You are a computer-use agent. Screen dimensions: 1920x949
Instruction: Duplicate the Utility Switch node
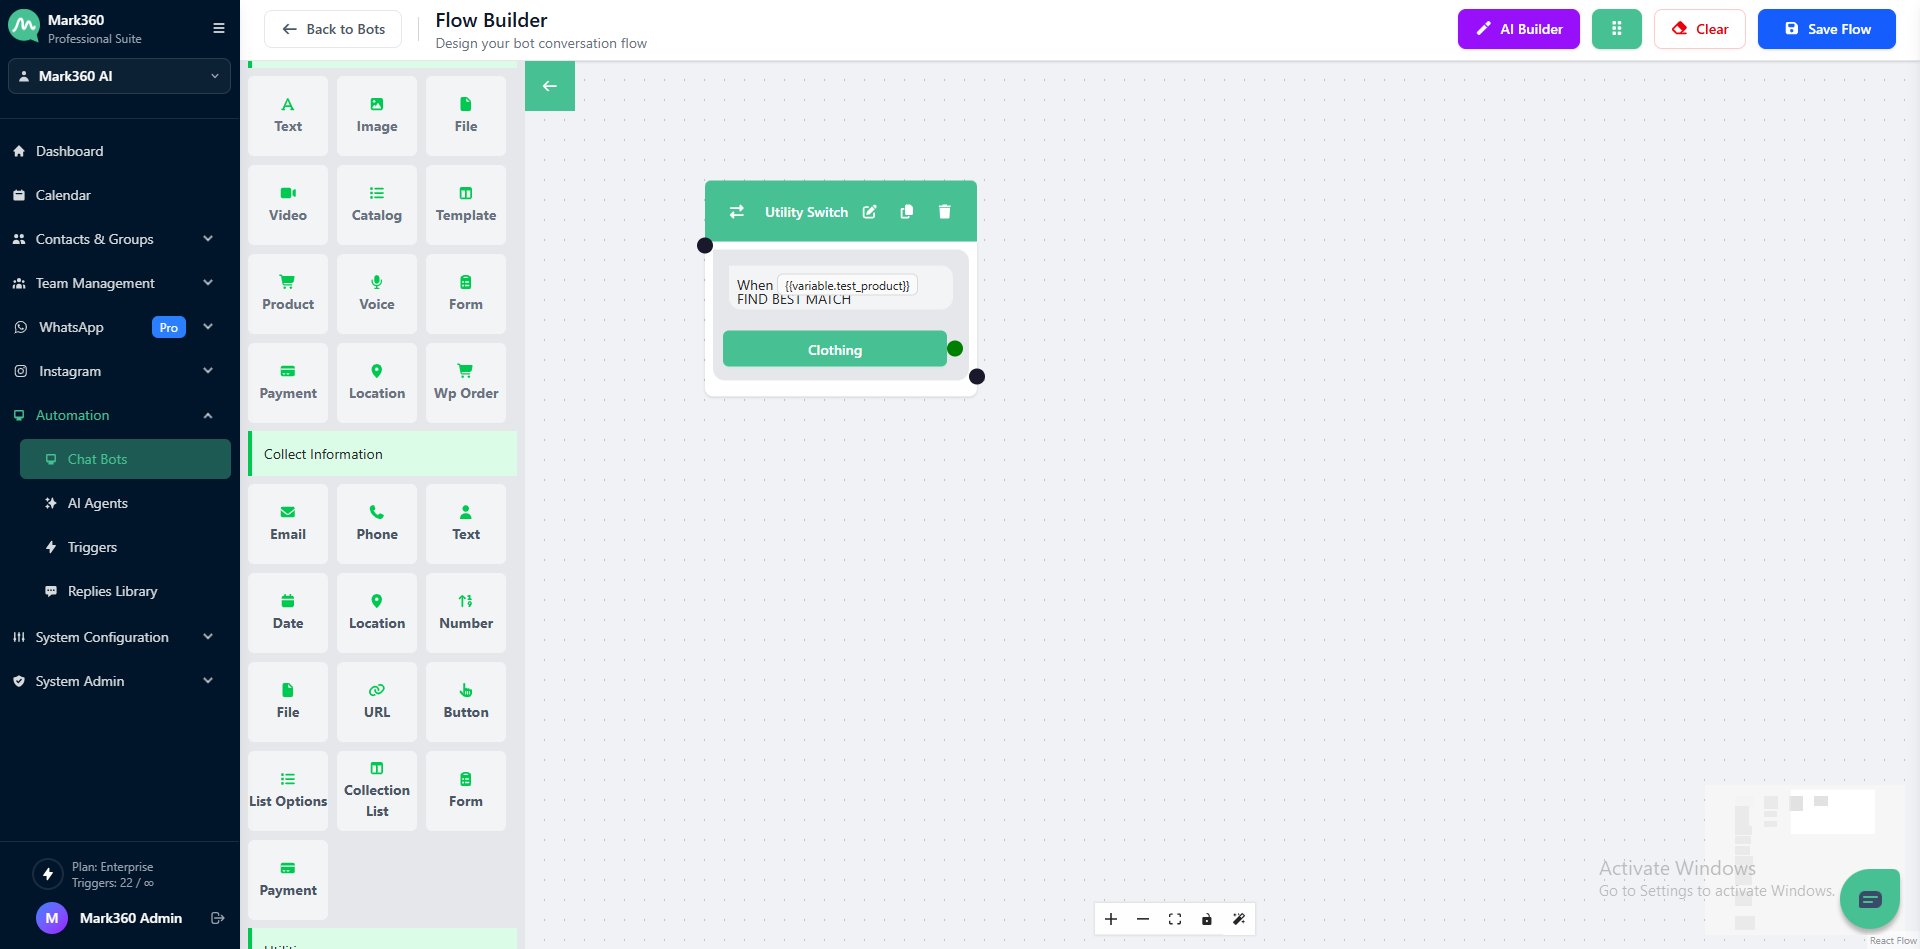click(x=907, y=212)
